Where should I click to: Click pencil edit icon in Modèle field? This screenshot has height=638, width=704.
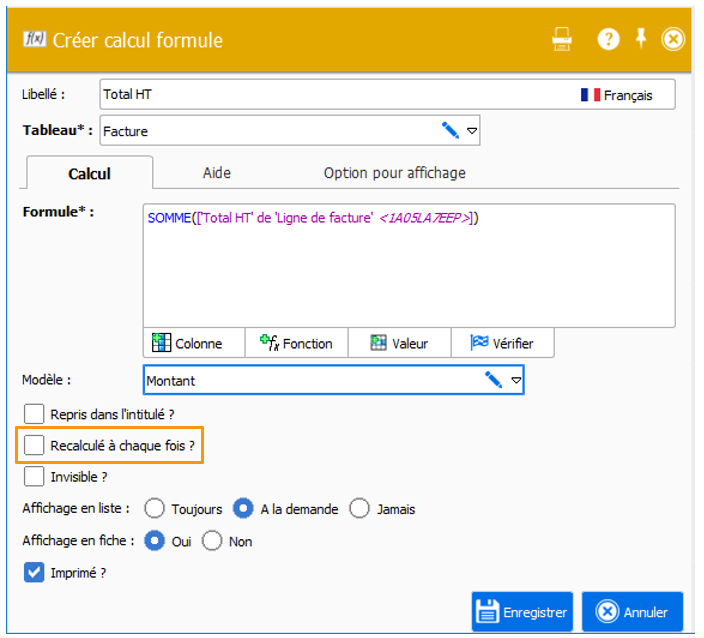coord(494,380)
